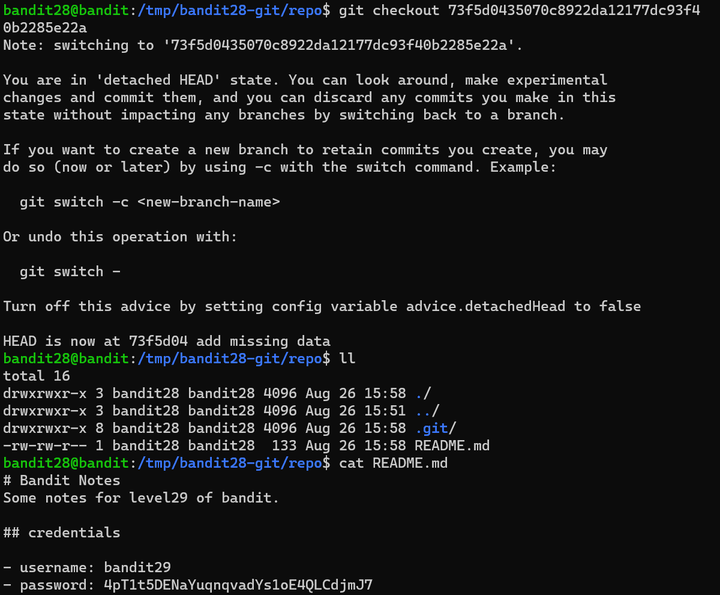Click the 'total 16' output line
The height and width of the screenshot is (595, 720).
click(36, 376)
